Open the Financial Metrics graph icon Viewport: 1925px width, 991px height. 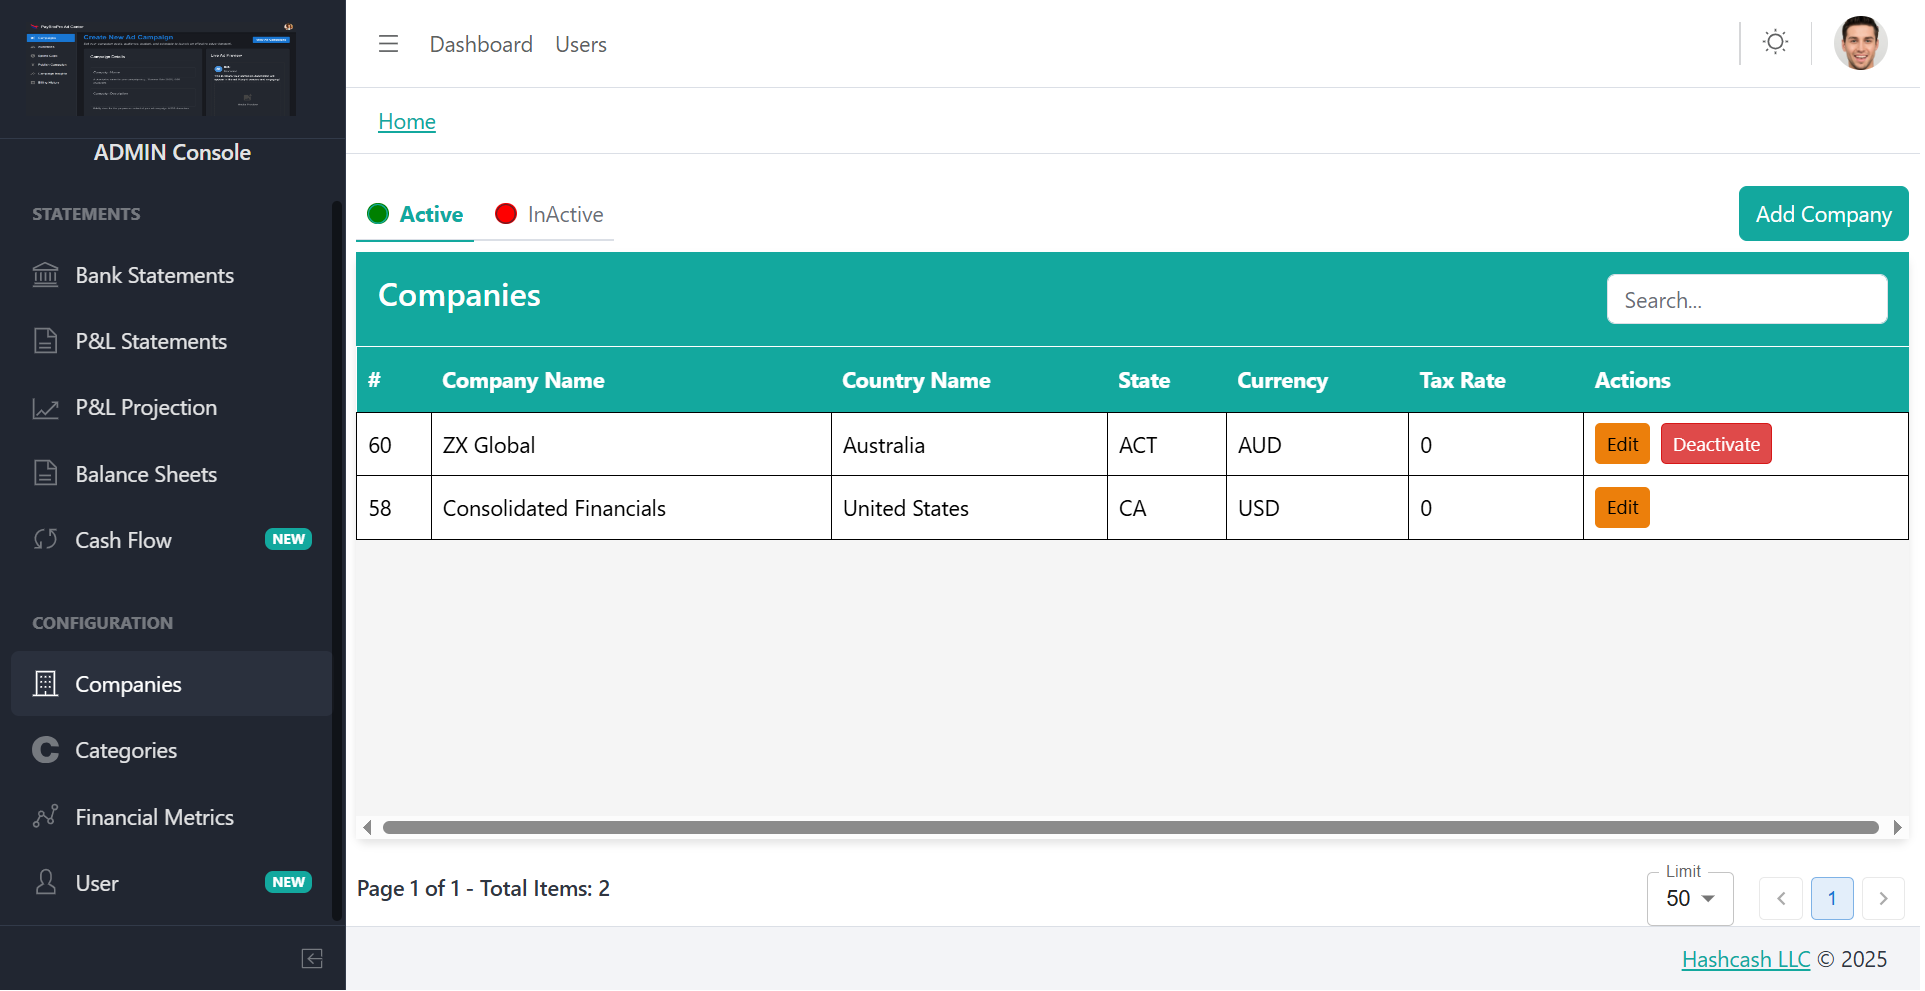46,817
